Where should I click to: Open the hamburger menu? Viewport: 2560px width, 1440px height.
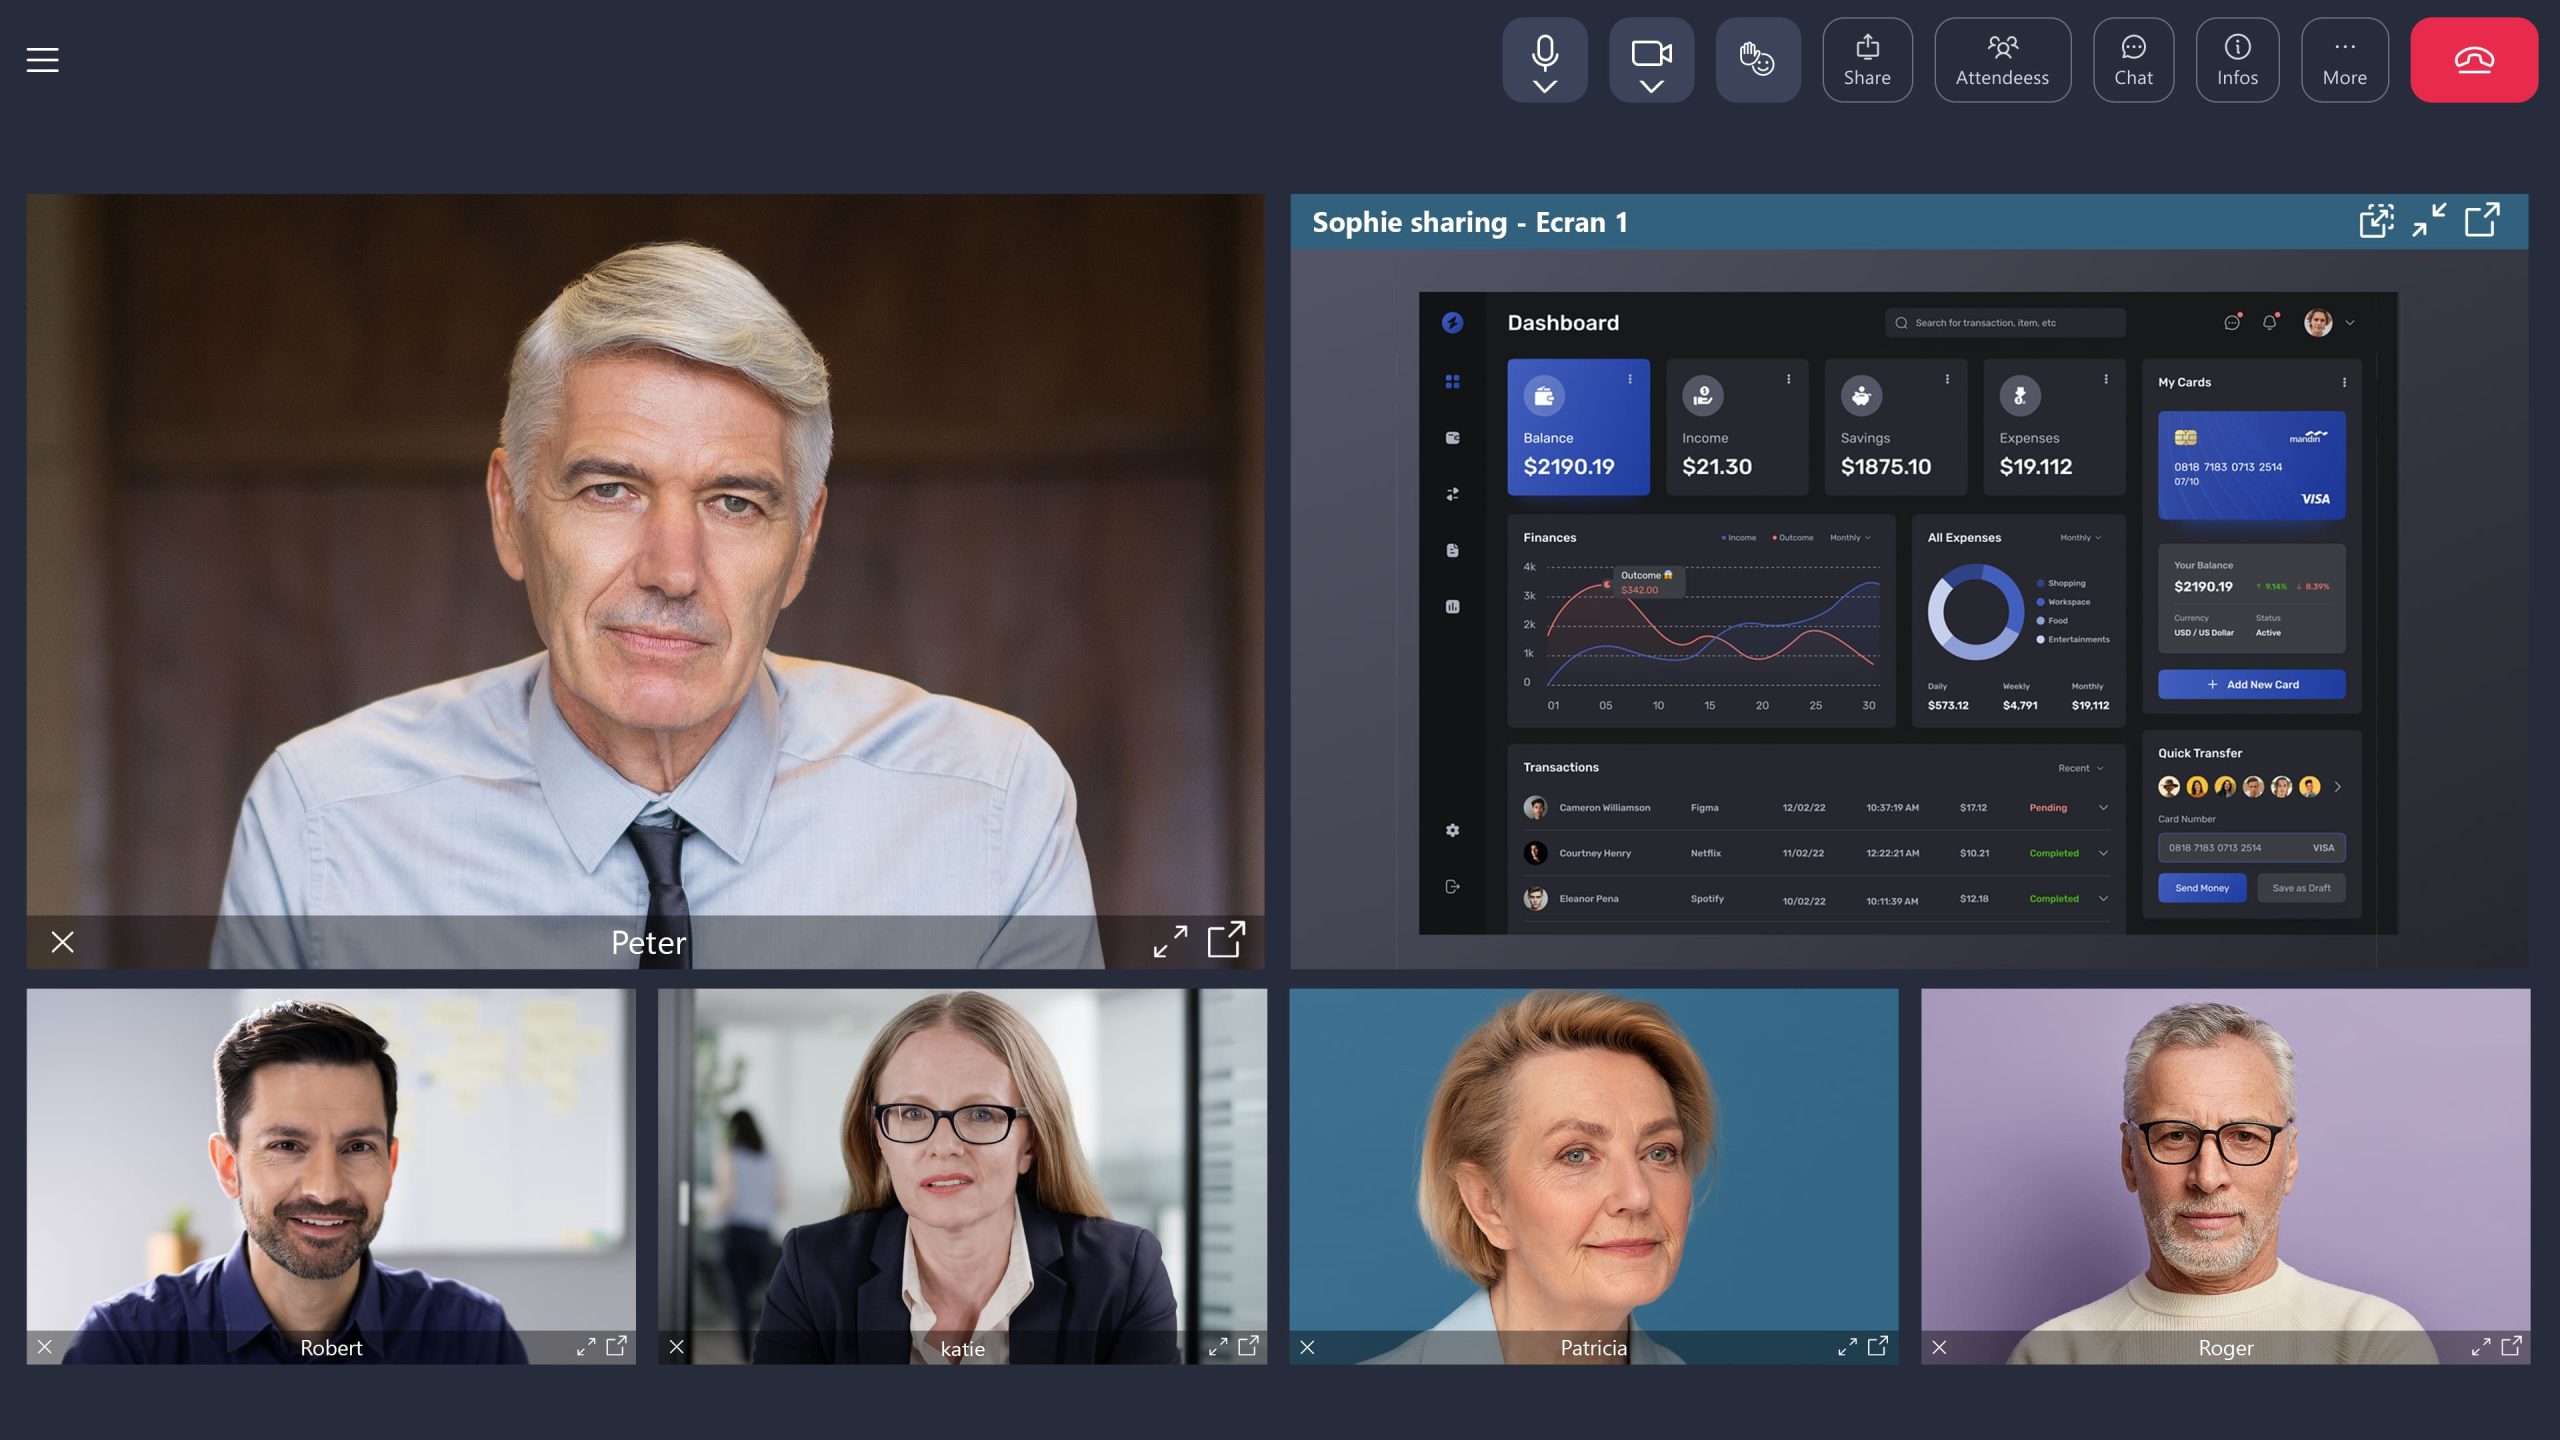[x=42, y=60]
